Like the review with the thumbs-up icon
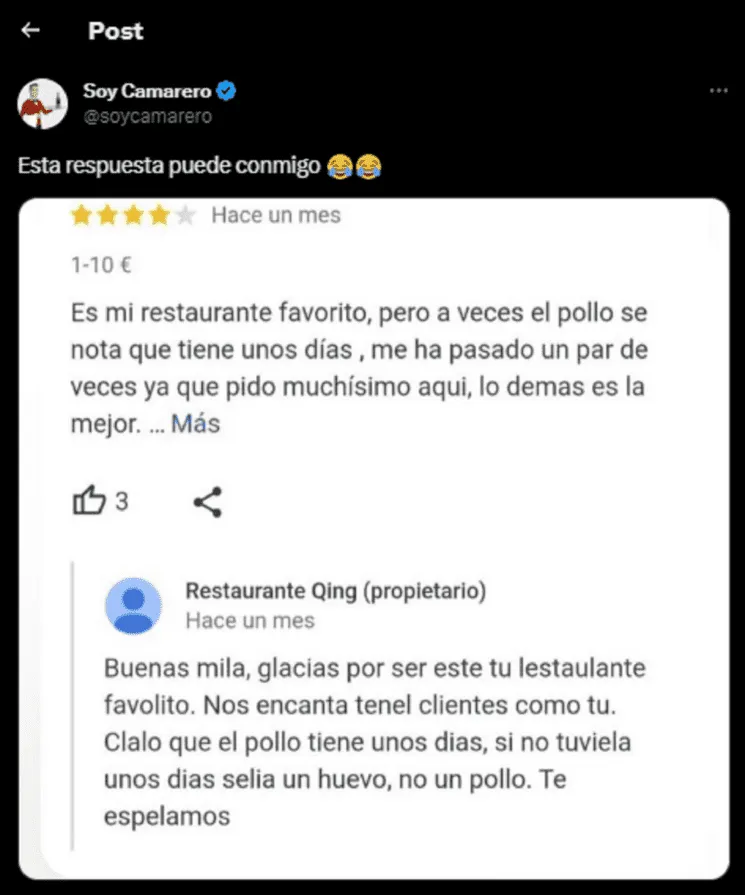Image resolution: width=745 pixels, height=895 pixels. (89, 501)
